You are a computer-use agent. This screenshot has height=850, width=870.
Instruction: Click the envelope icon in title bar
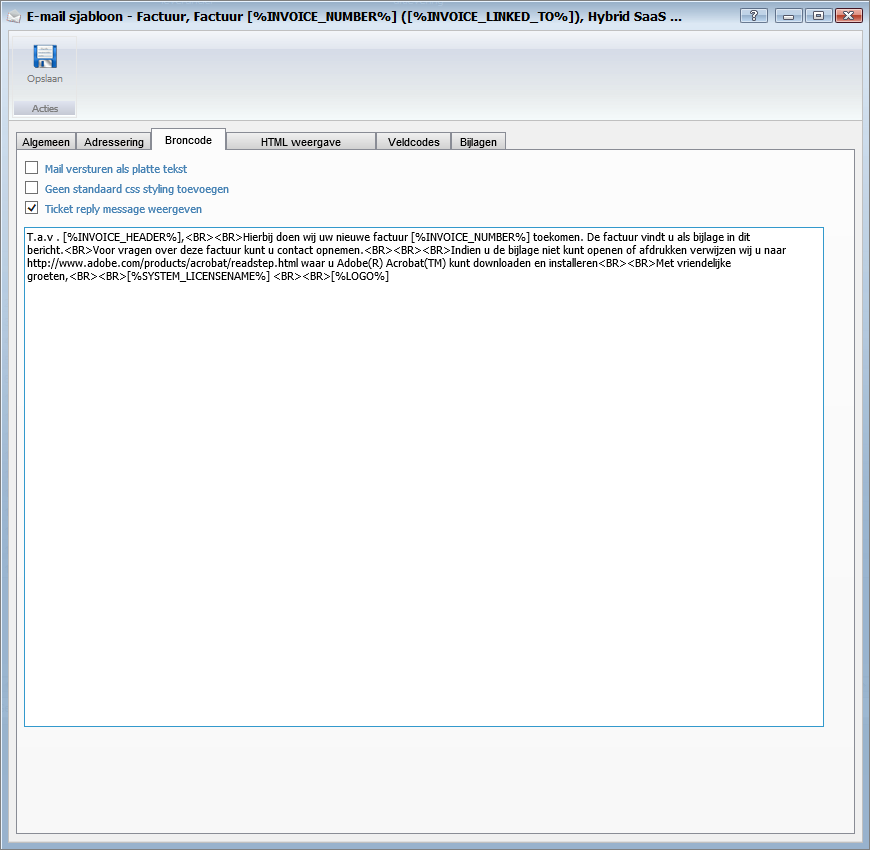coord(13,16)
